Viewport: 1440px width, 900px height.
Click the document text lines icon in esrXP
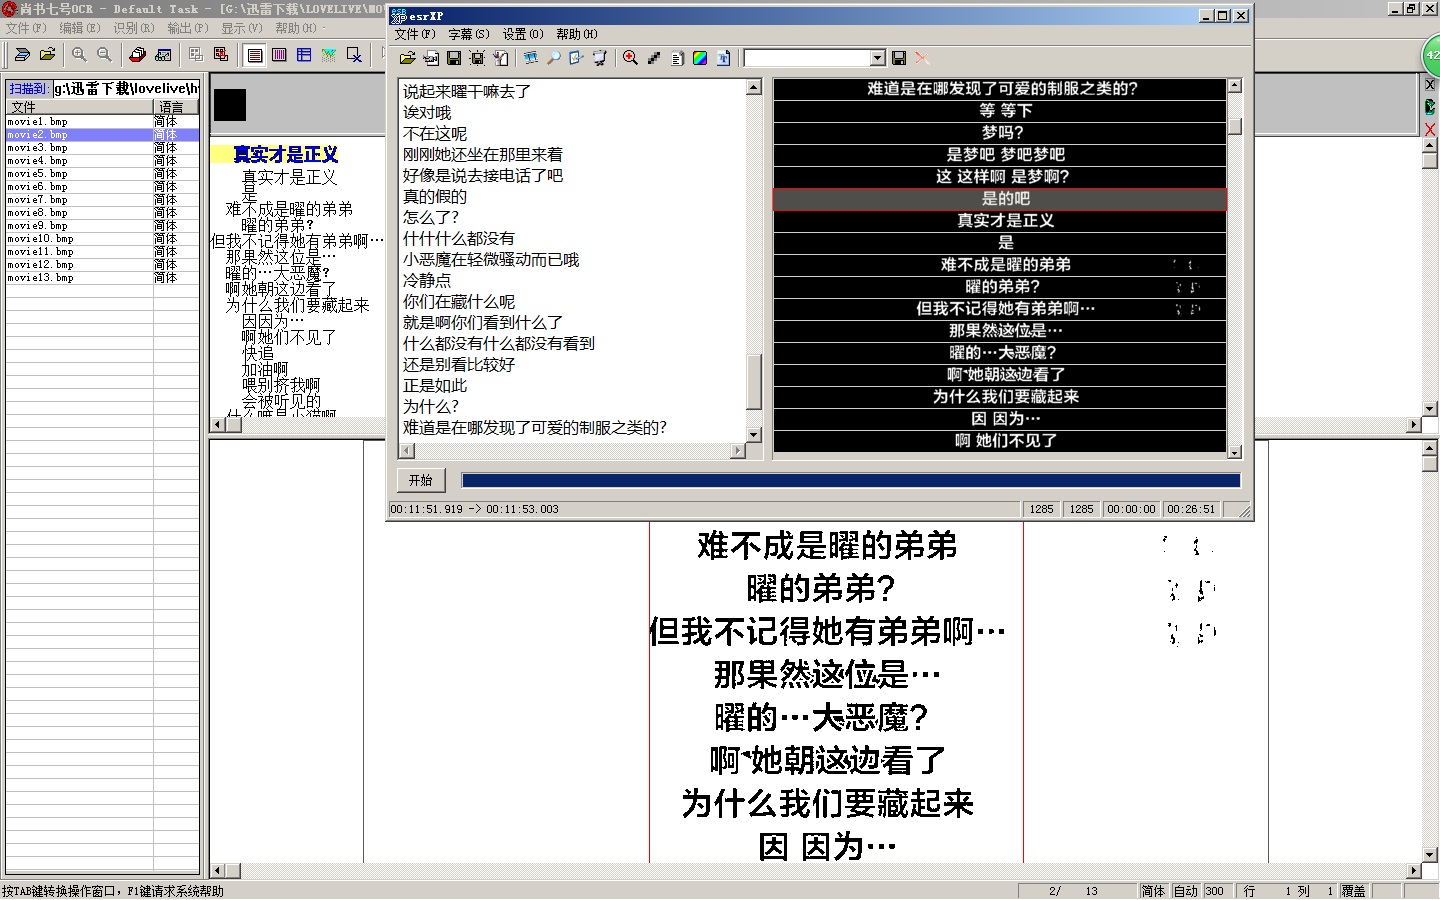[x=677, y=58]
